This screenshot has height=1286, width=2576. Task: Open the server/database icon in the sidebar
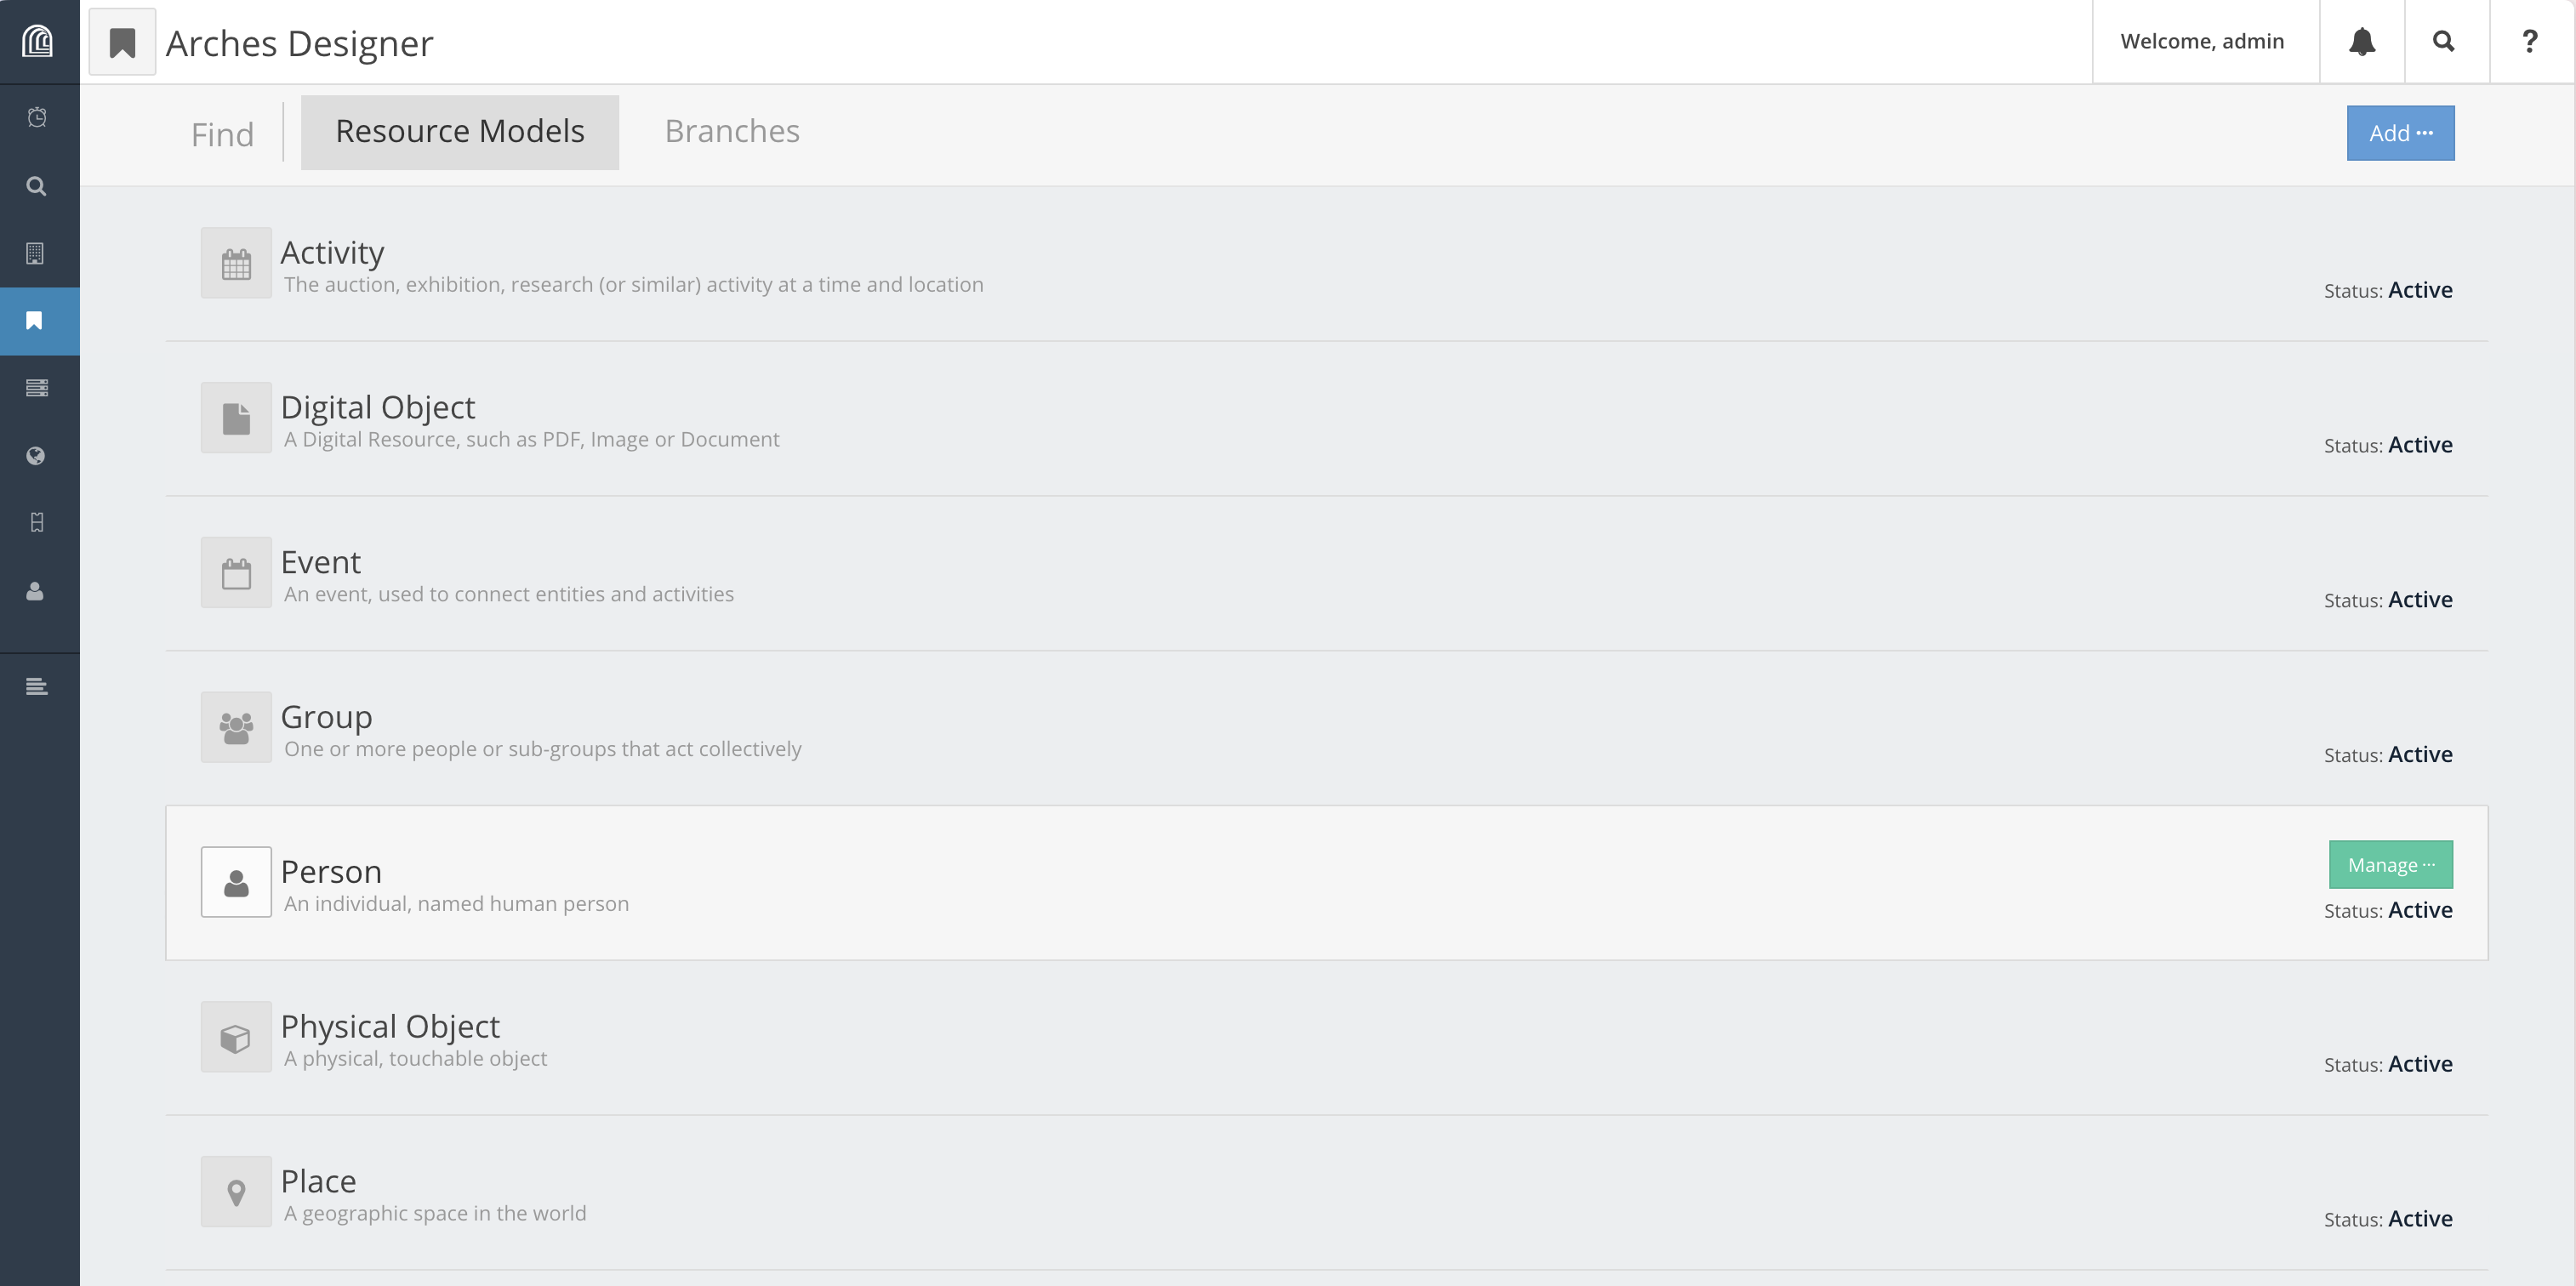(x=37, y=388)
